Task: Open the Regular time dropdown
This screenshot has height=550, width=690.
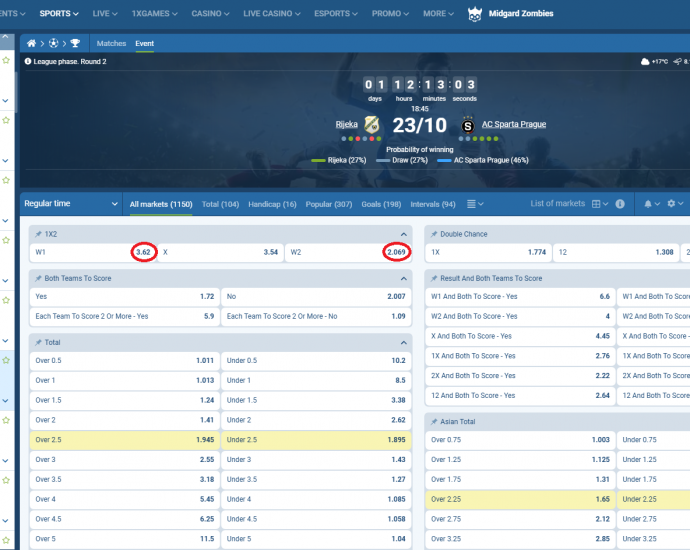Action: tap(71, 203)
